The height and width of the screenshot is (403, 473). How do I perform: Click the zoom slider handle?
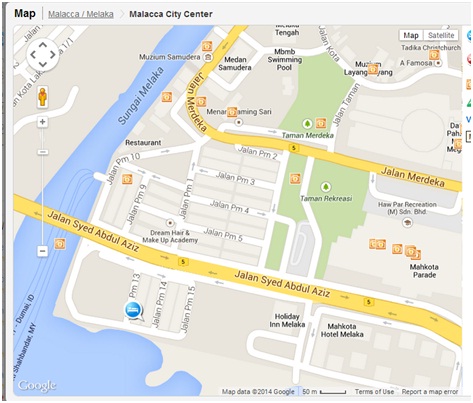42,152
